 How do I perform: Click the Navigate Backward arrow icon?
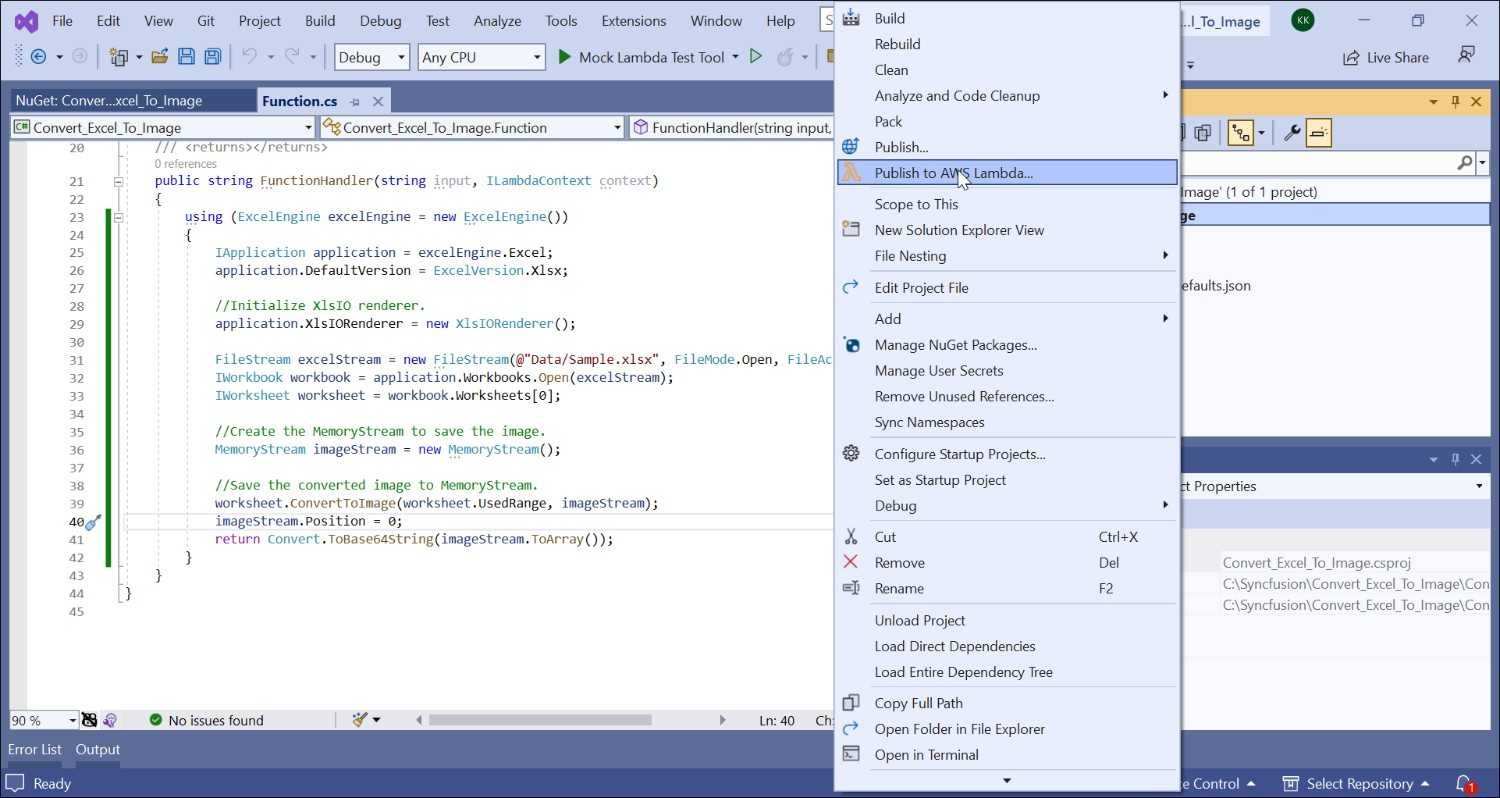point(39,57)
